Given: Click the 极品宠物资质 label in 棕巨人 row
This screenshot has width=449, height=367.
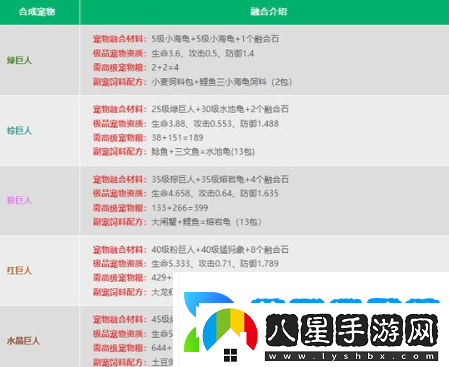Looking at the screenshot, I should 119,124.
